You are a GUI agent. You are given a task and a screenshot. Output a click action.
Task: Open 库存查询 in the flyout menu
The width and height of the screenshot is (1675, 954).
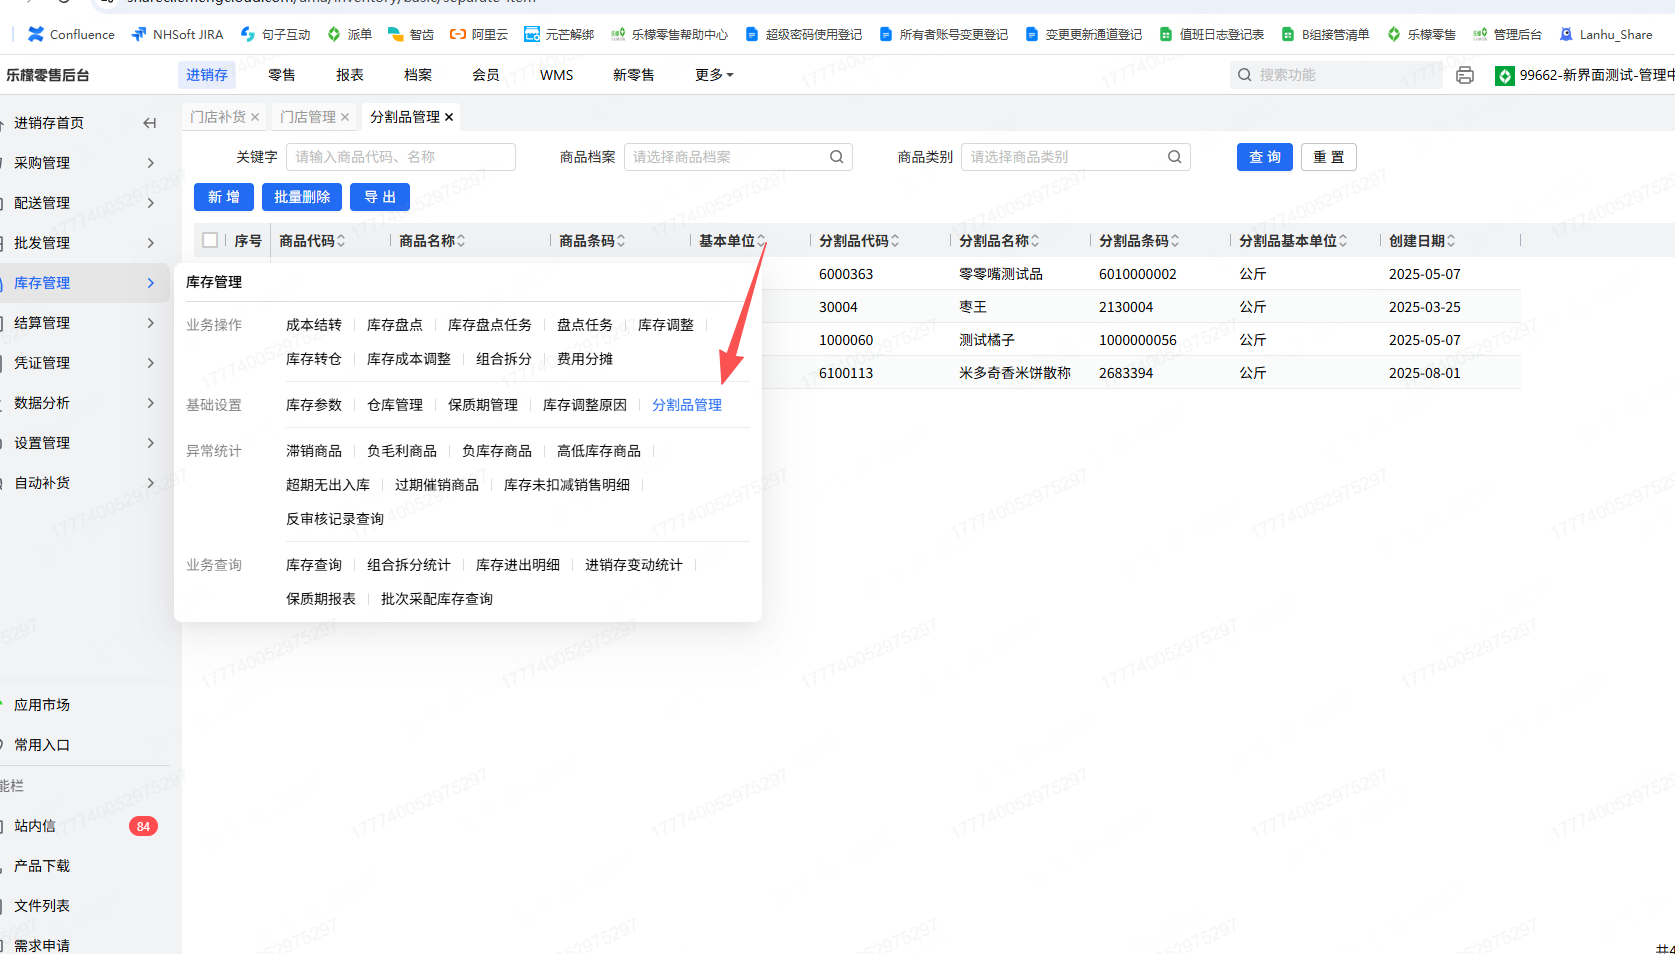[314, 565]
